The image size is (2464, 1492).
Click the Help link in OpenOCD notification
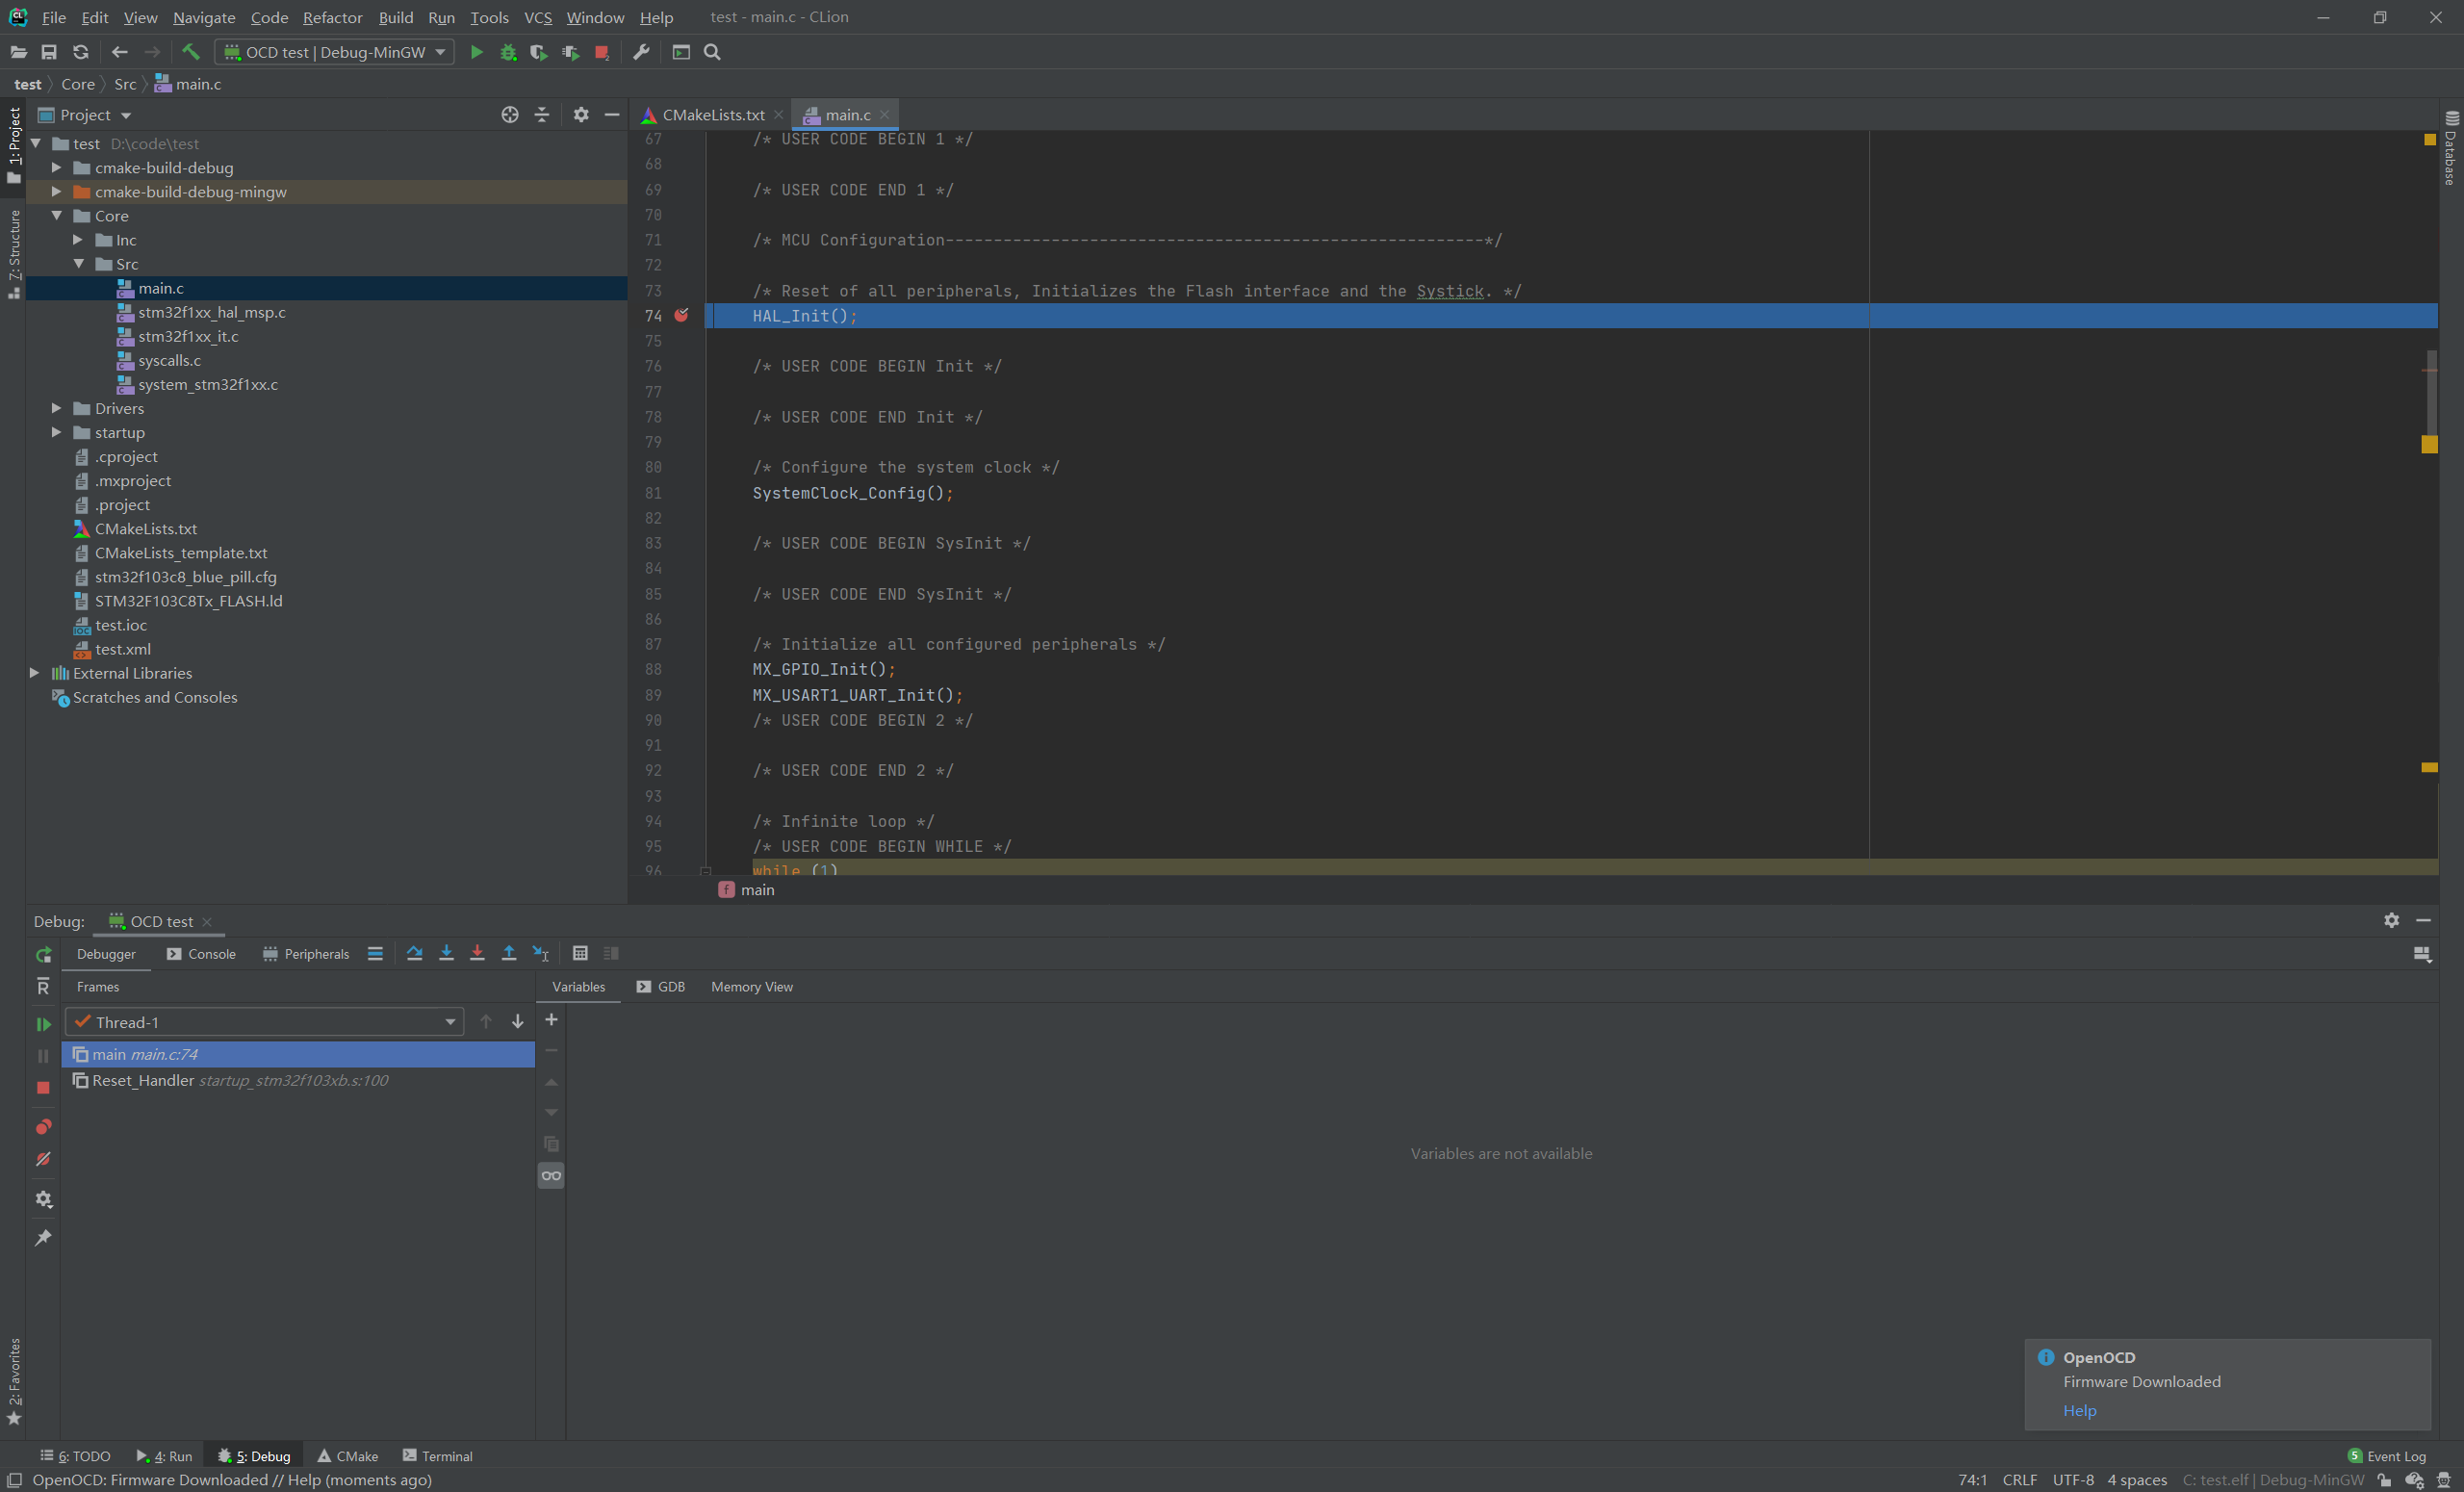tap(2079, 1410)
